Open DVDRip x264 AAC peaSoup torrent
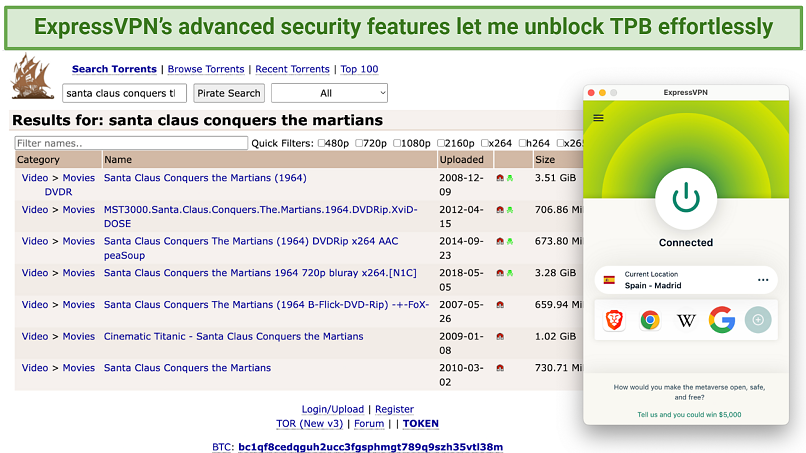 [x=251, y=248]
